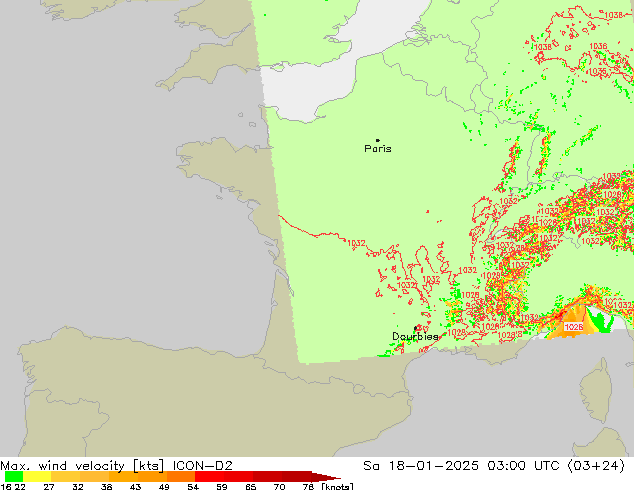
Task: Click the Dourbies city label
Action: click(x=415, y=336)
